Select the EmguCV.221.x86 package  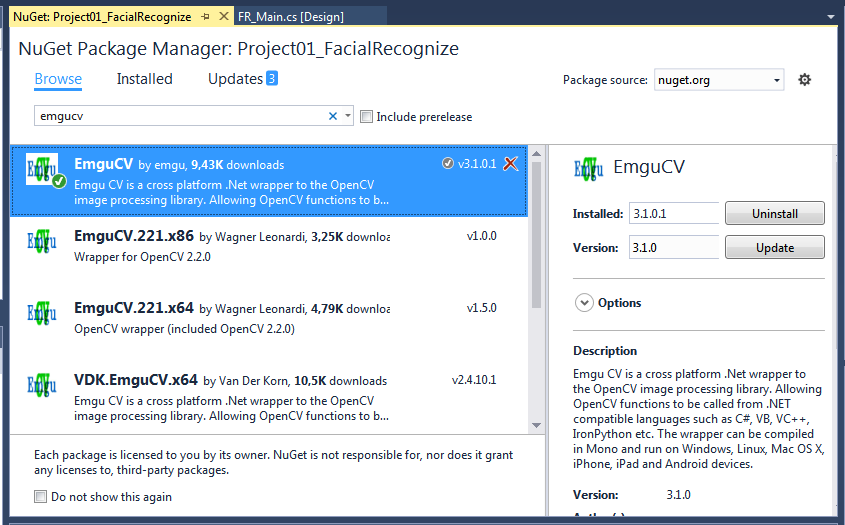click(269, 252)
